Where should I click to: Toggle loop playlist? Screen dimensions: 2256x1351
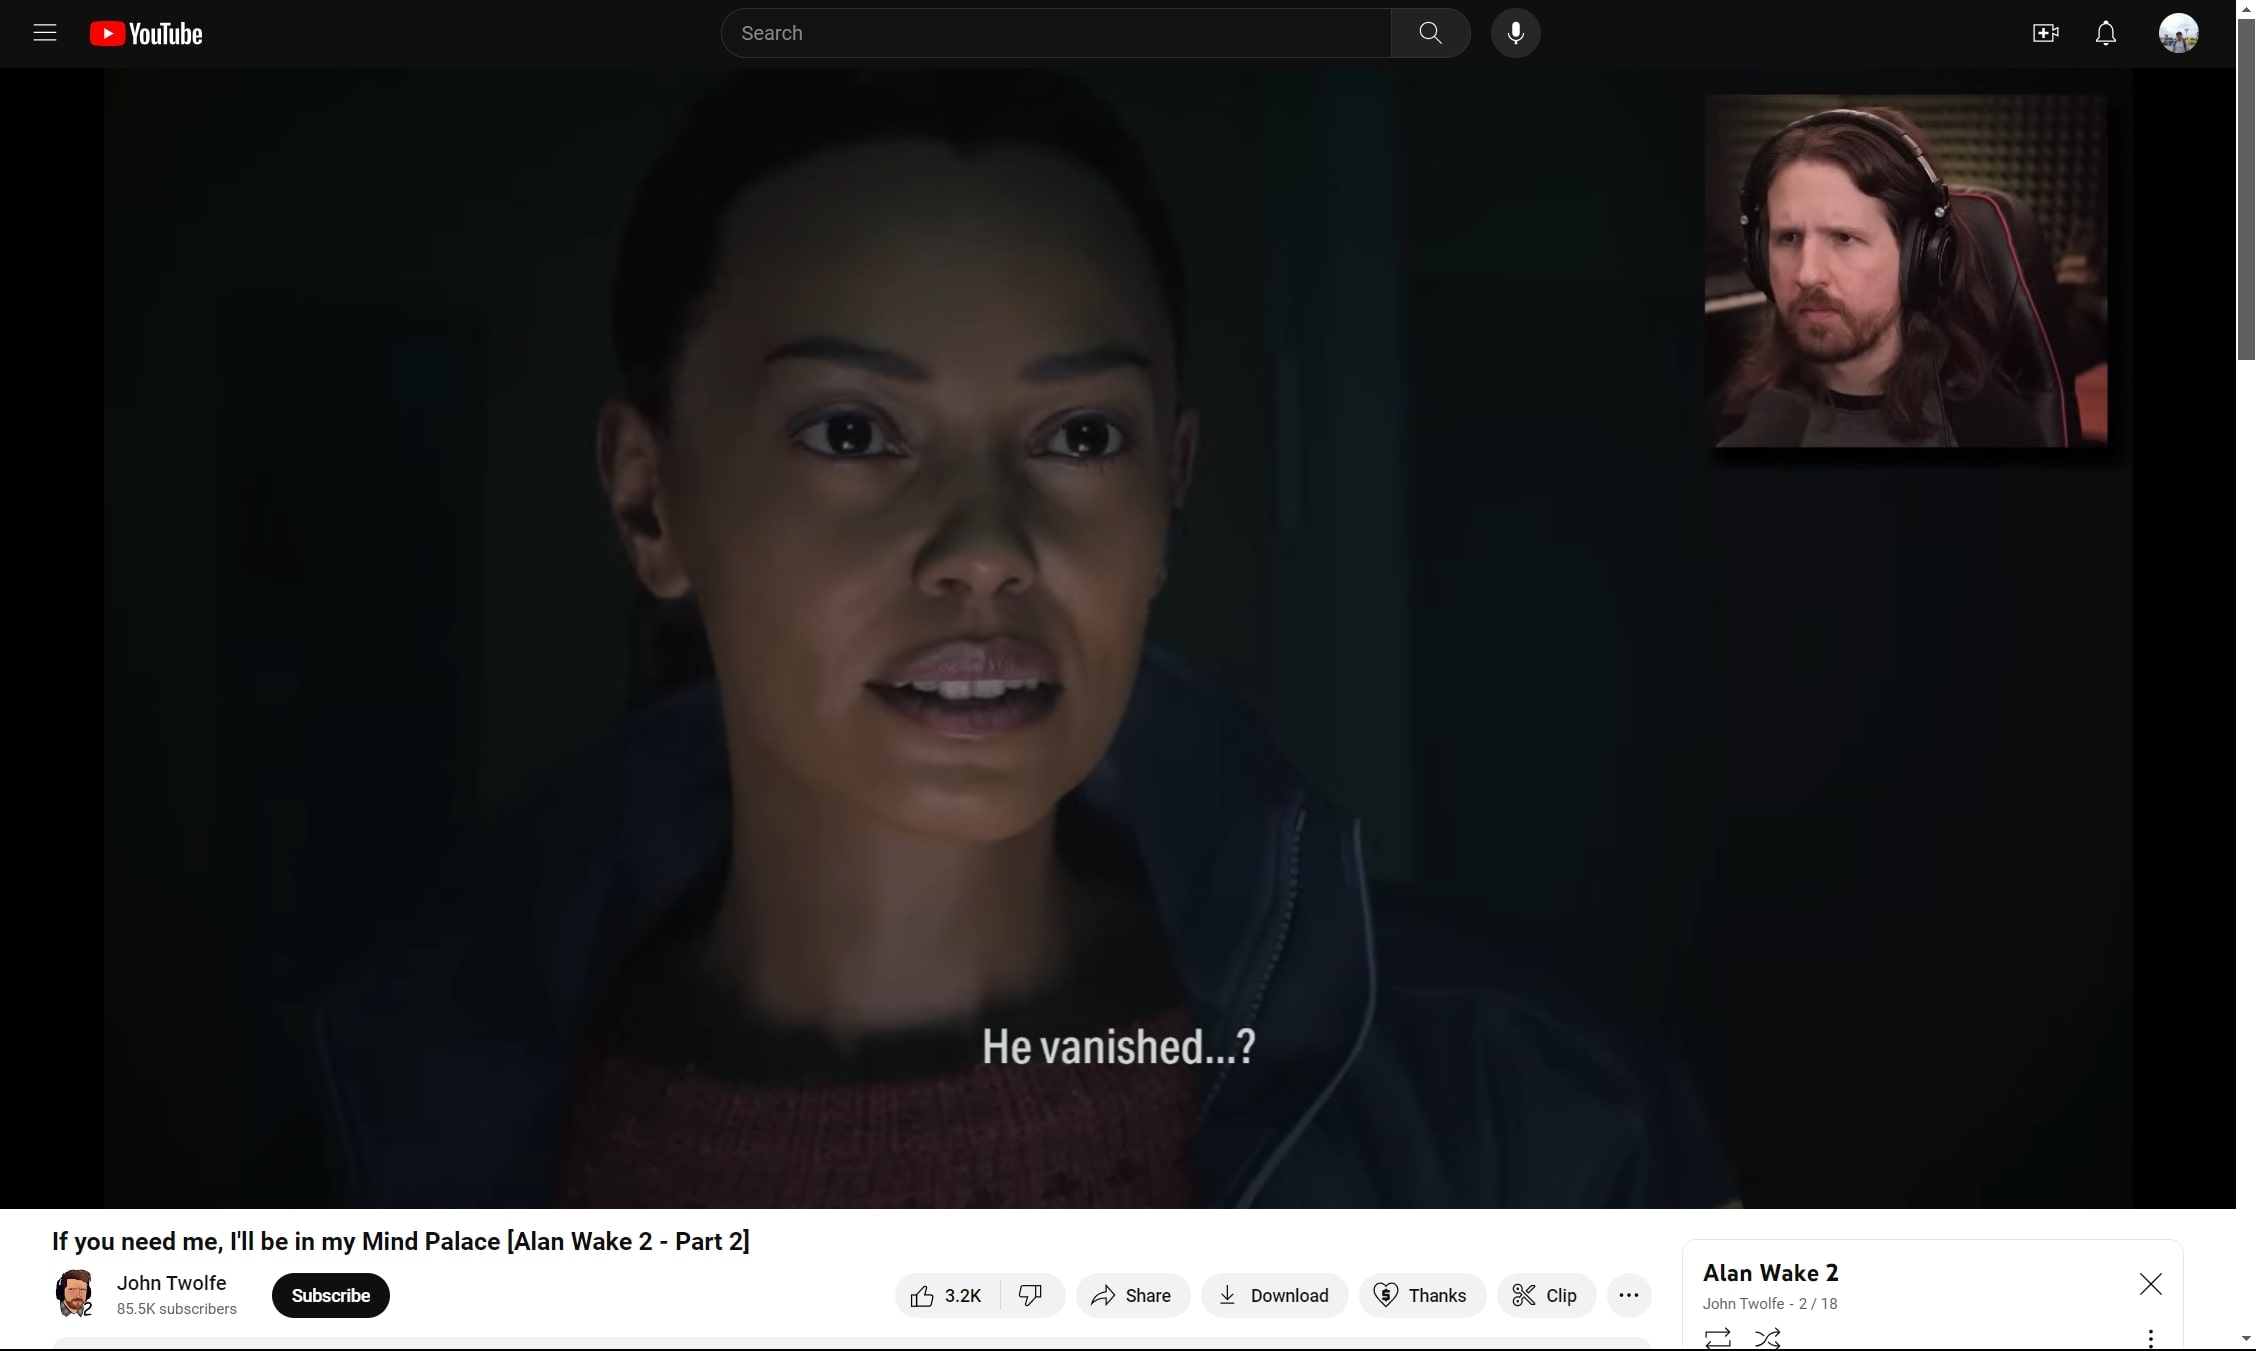click(1717, 1337)
